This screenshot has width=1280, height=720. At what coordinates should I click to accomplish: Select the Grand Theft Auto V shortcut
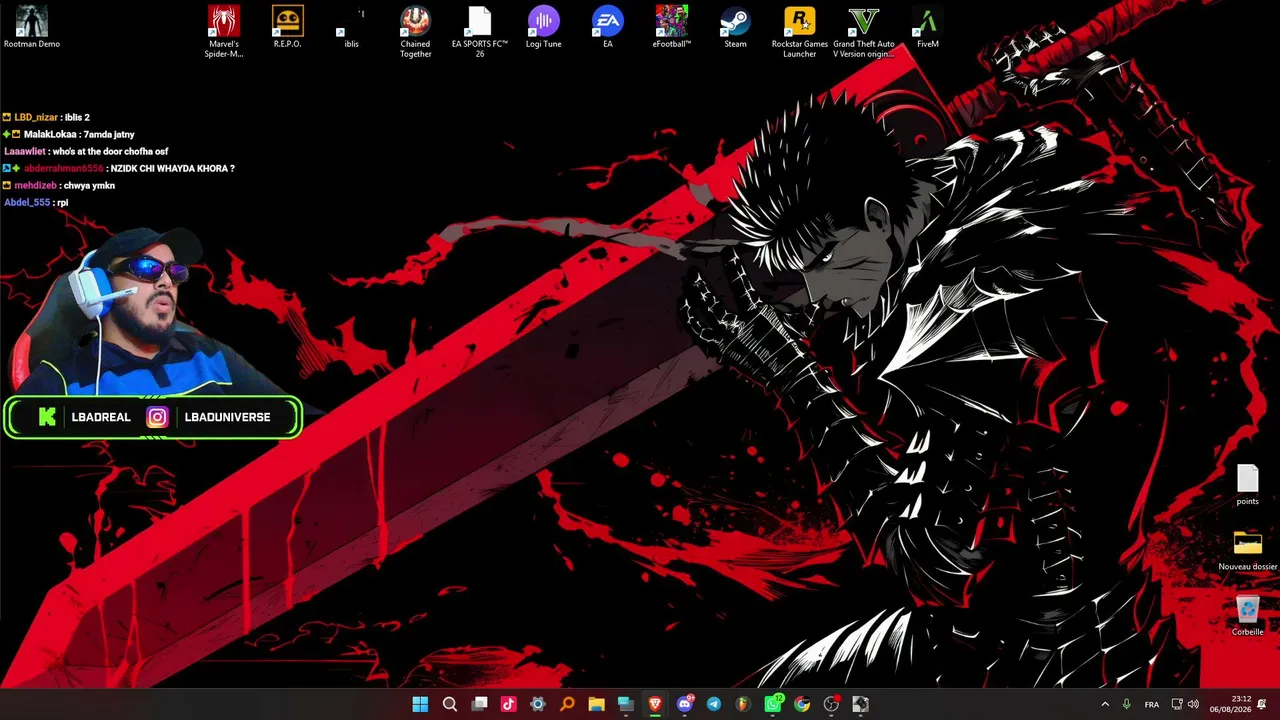[864, 32]
